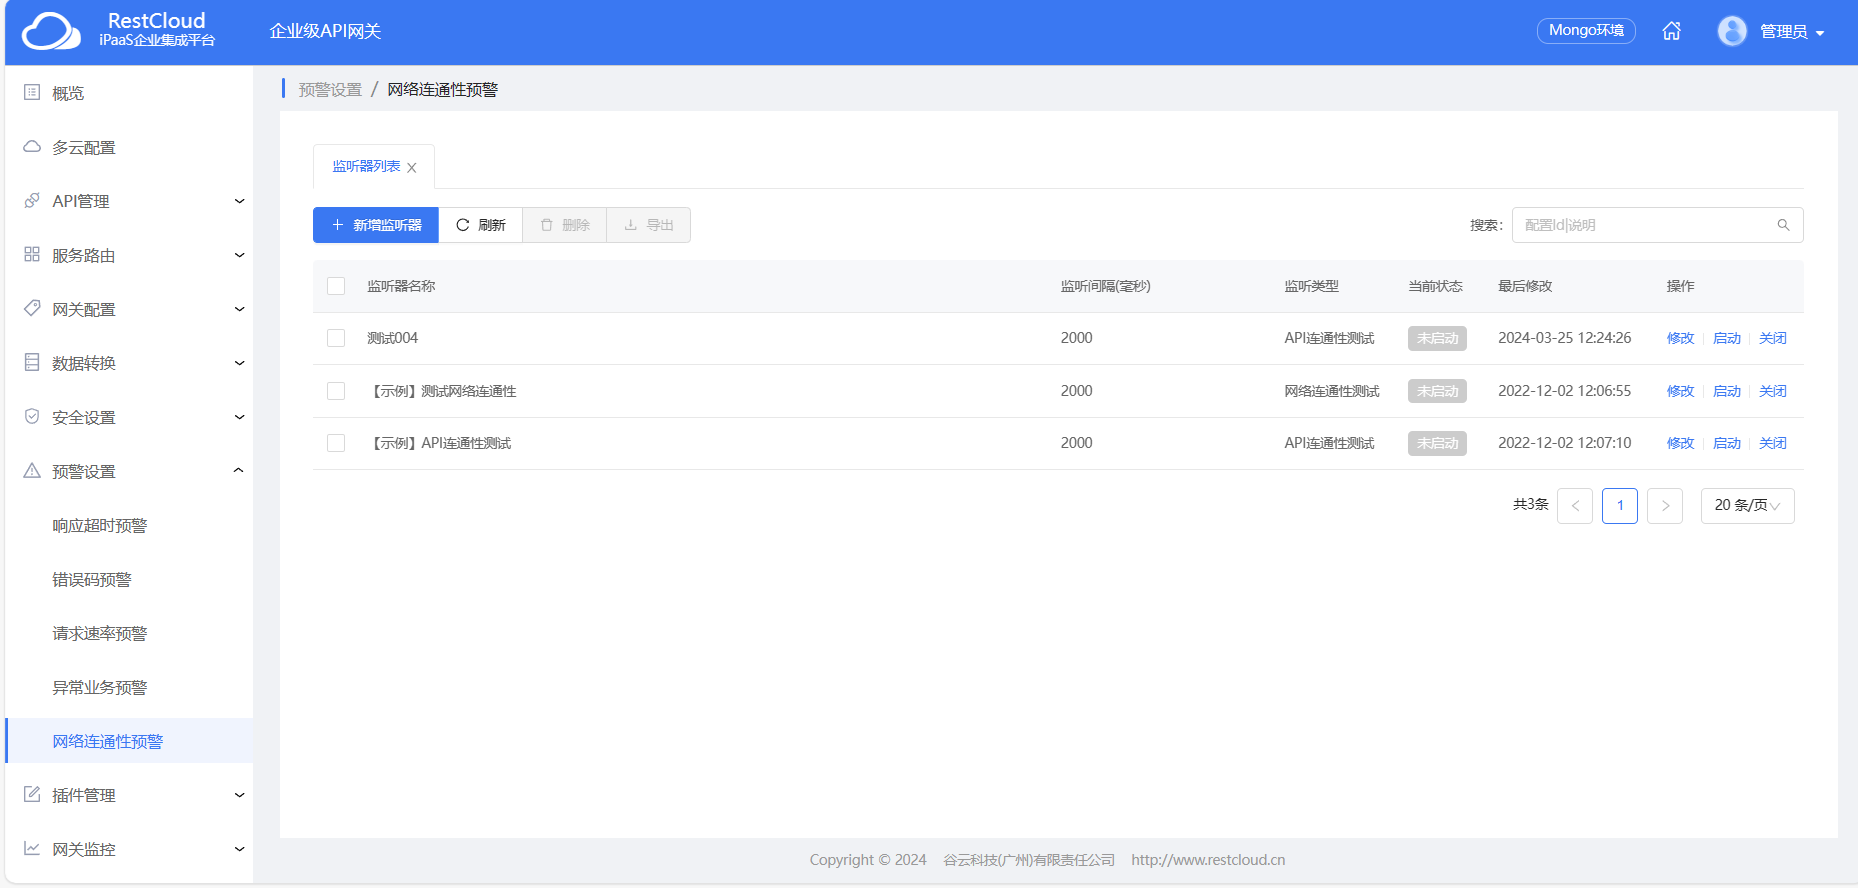The height and width of the screenshot is (888, 1858).
Task: Expand the 插件管理 menu
Action: (x=239, y=795)
